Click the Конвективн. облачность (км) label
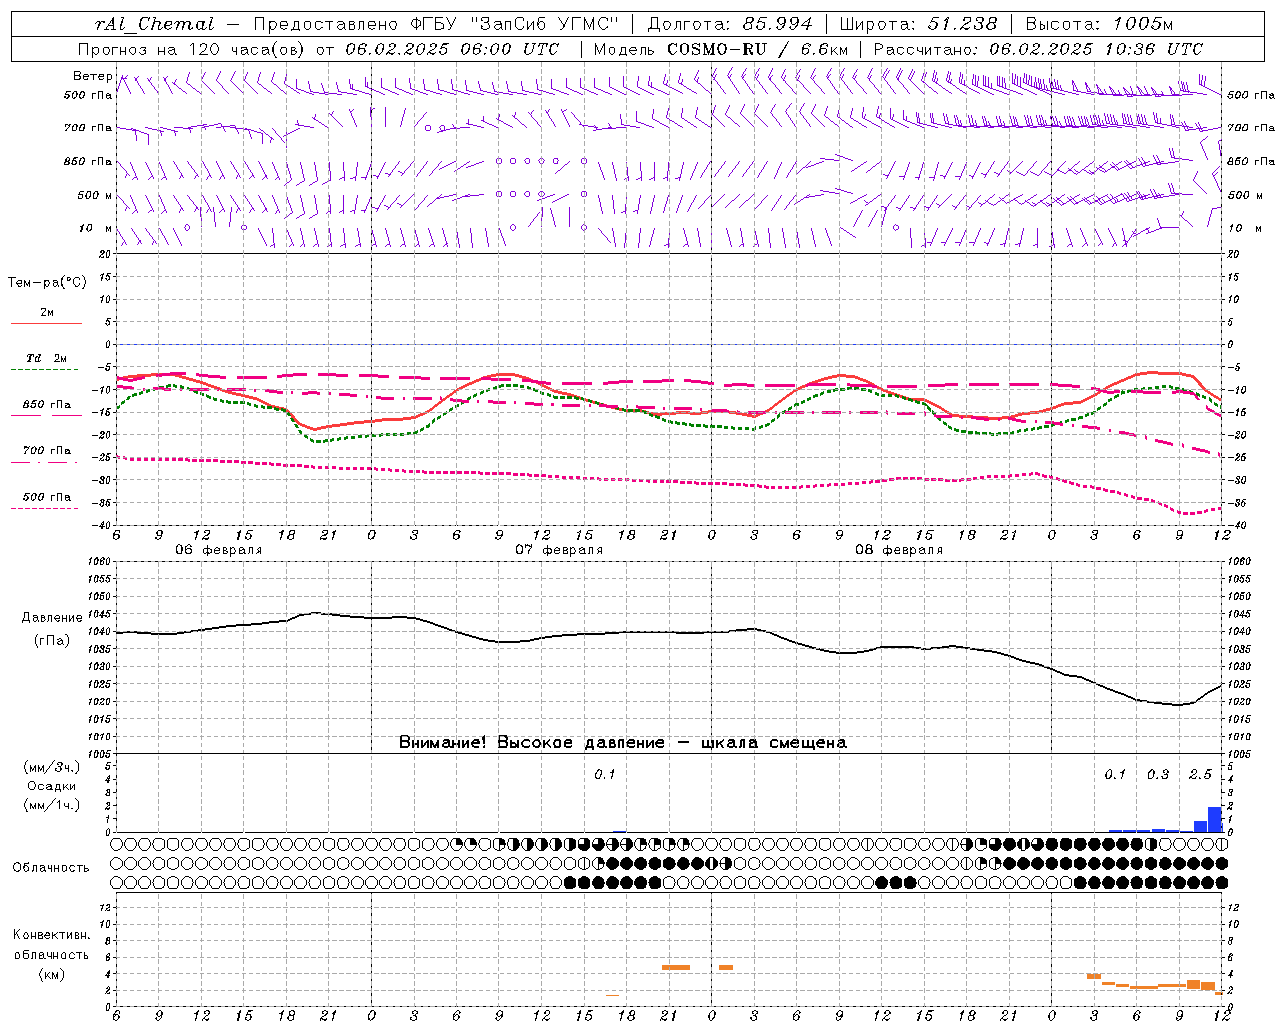Viewport: 1280px width, 1024px height. [51, 955]
